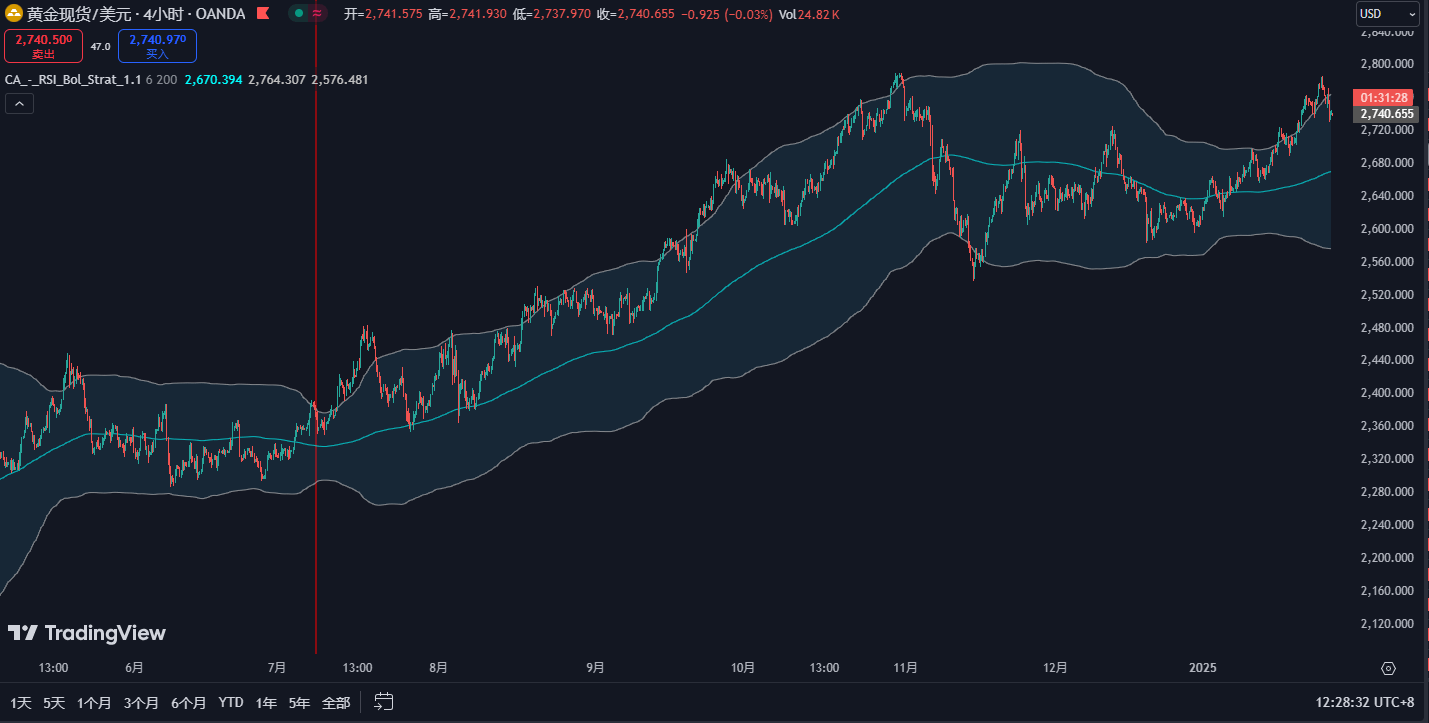Screen dimensions: 1429x723
Task: Click the 5年 time range
Action: 299,703
